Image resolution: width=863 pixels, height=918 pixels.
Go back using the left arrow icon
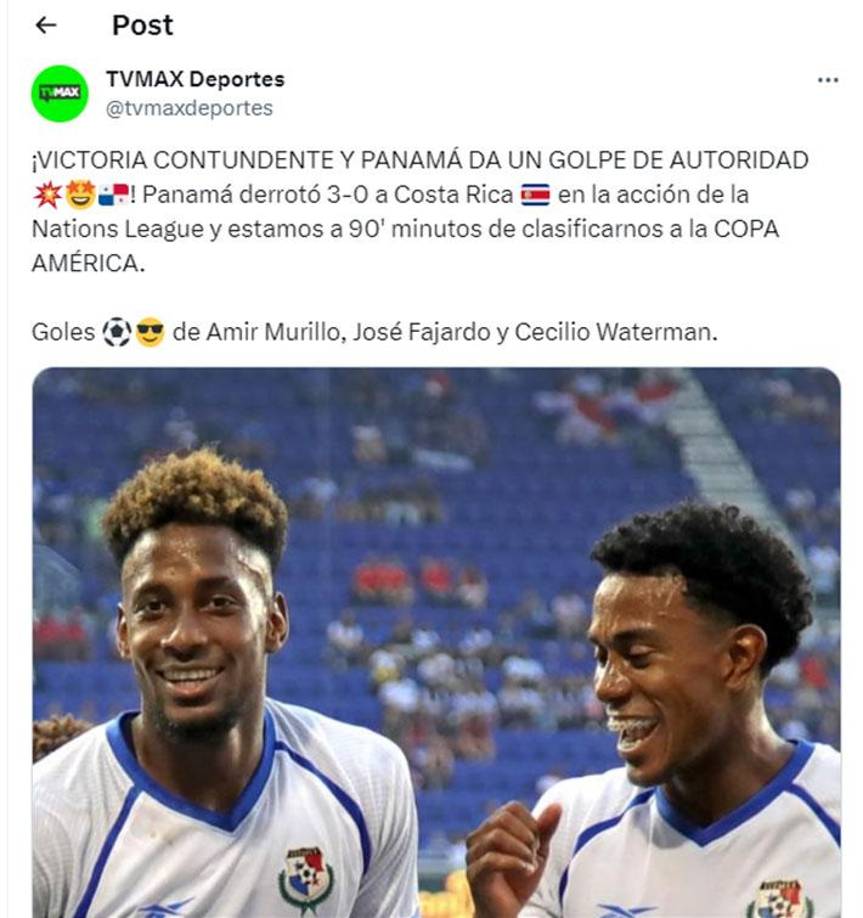(x=46, y=25)
